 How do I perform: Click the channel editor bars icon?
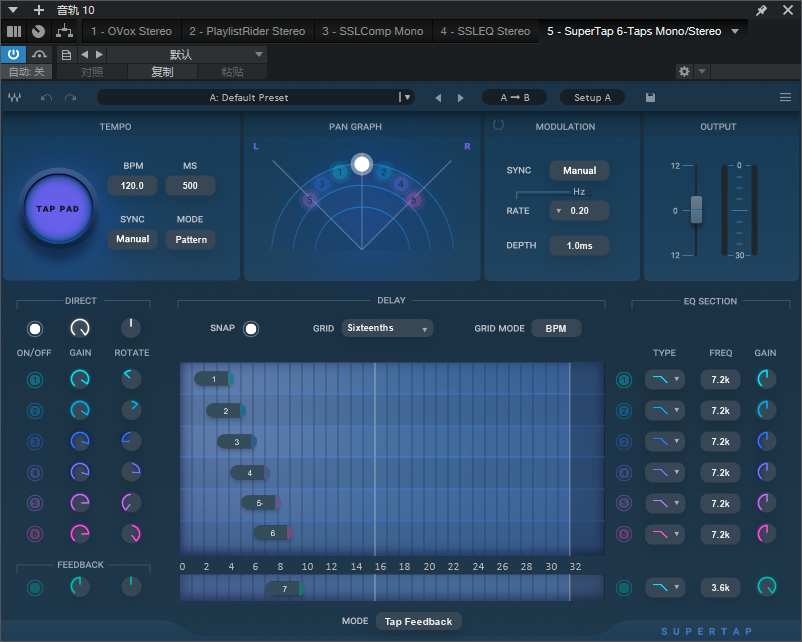[x=14, y=31]
